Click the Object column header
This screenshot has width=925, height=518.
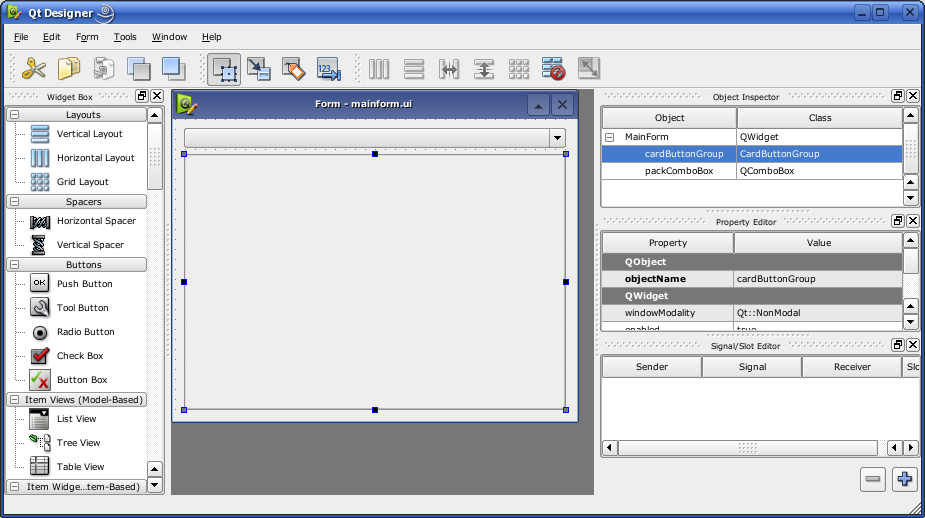click(670, 118)
